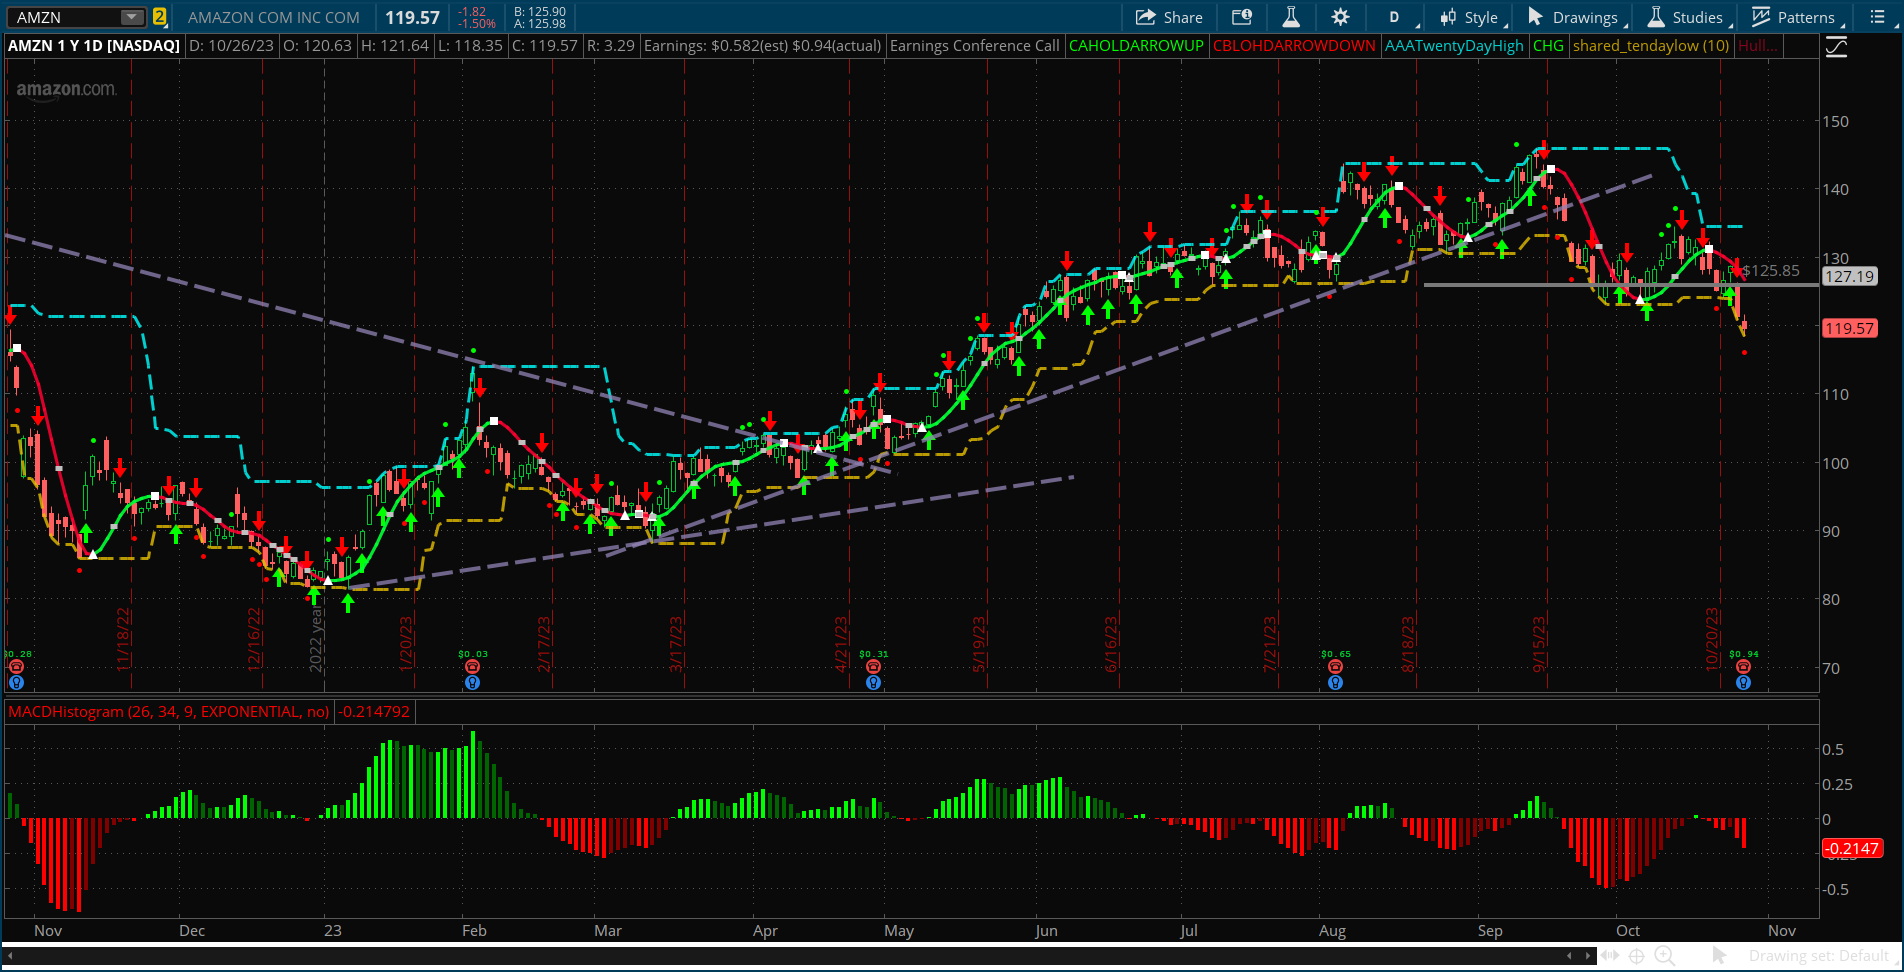The height and width of the screenshot is (972, 1904).
Task: Click the 9/15/23 expiration date marker
Action: click(x=1539, y=643)
